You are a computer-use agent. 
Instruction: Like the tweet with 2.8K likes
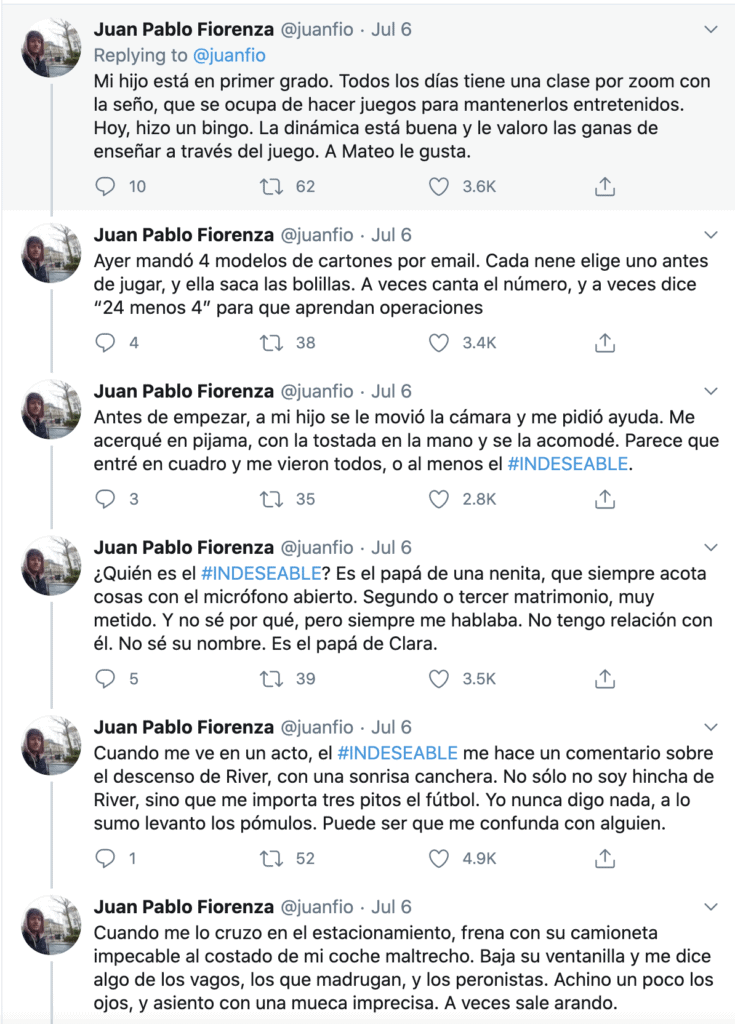438,498
